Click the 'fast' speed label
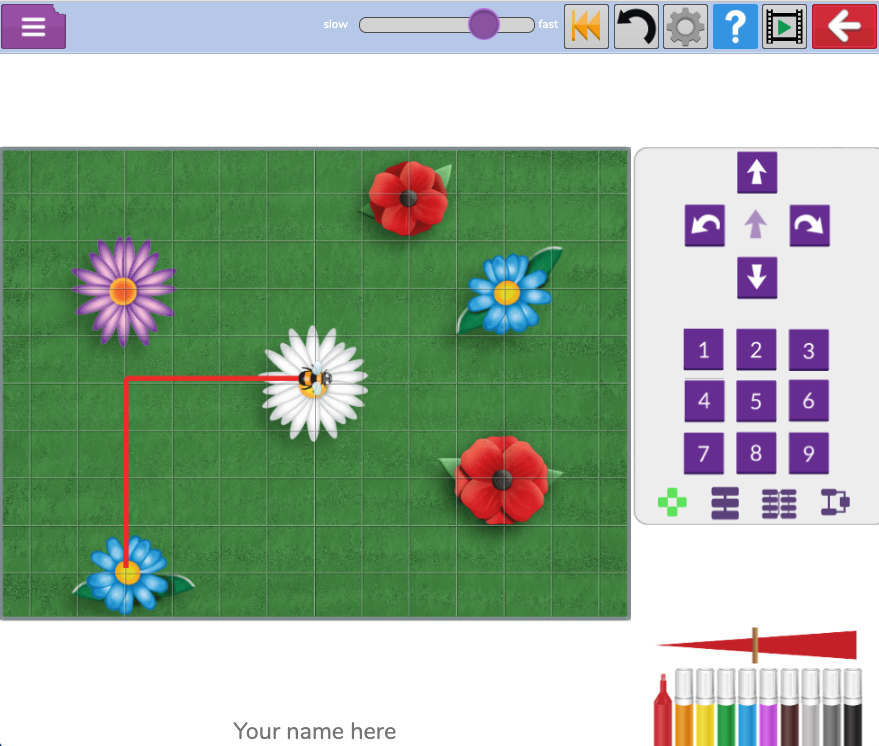The height and width of the screenshot is (746, 879). [548, 24]
